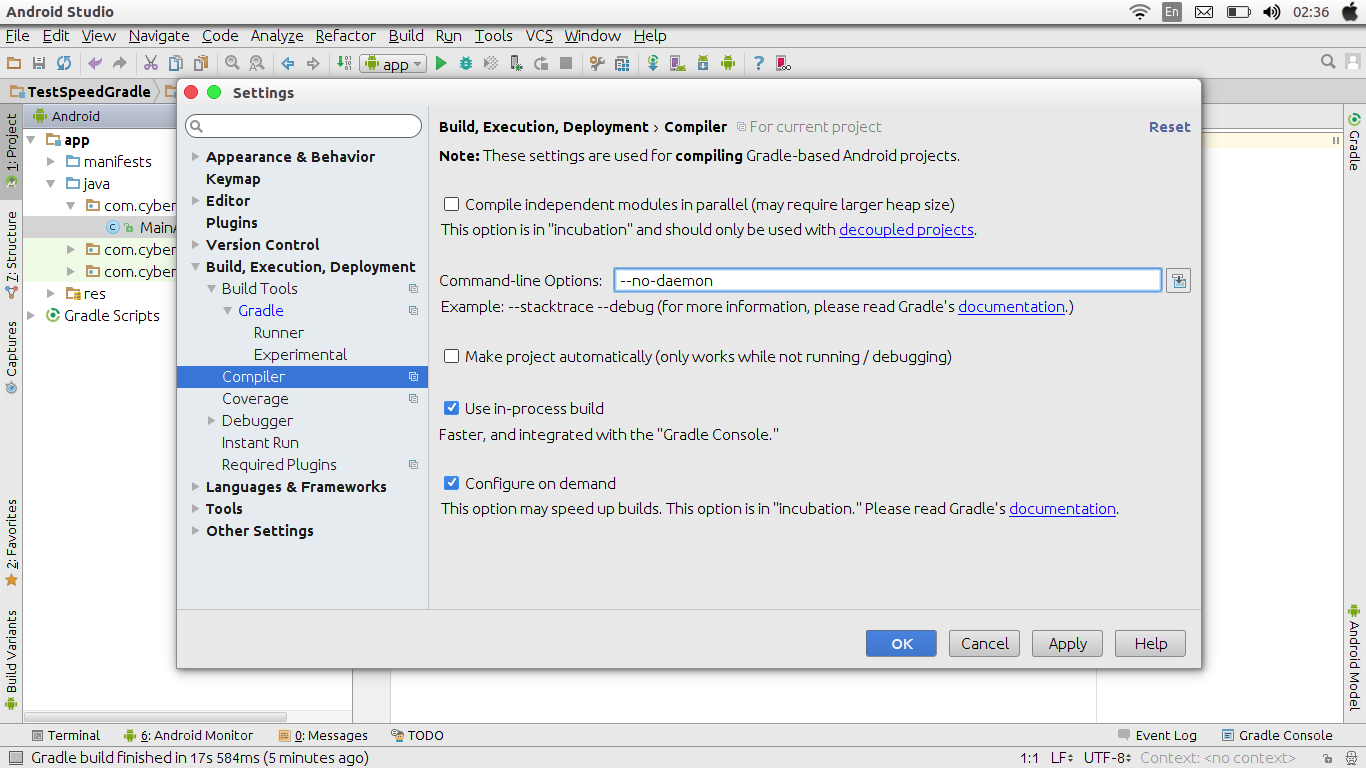Open AVD Manager toolbar icon

click(678, 63)
